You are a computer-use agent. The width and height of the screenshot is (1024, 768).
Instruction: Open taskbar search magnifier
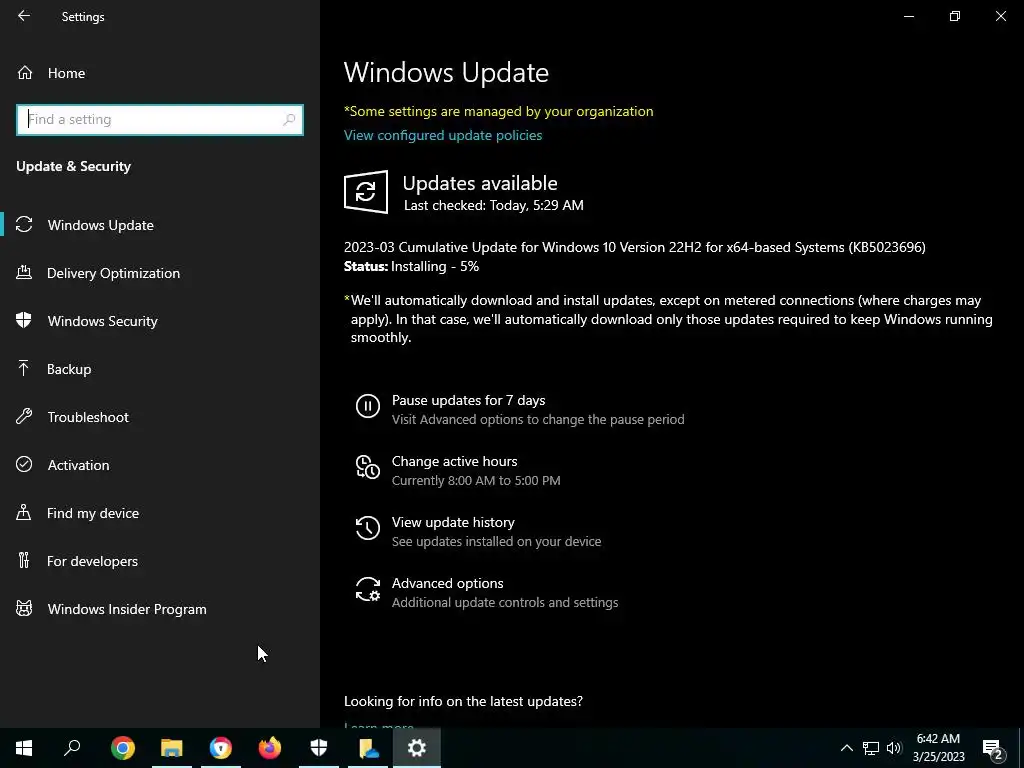[x=72, y=748]
